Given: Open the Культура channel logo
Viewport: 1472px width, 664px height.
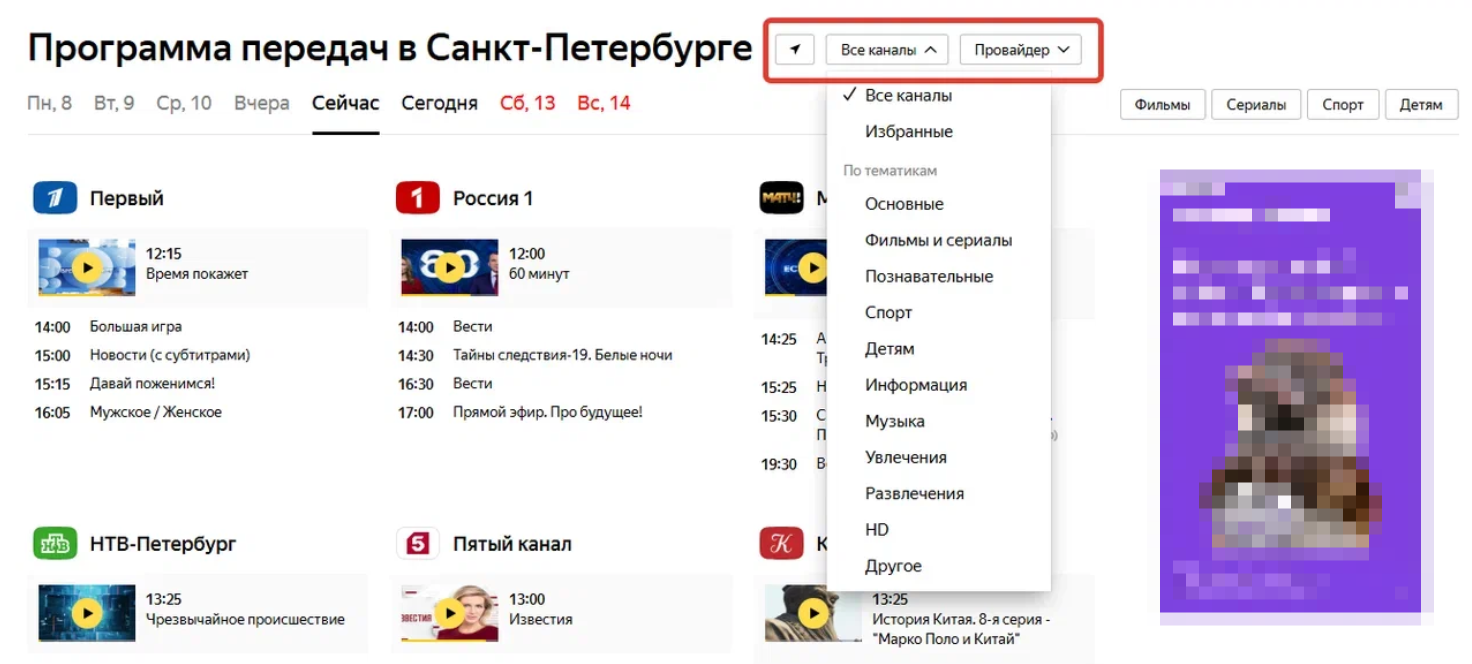Looking at the screenshot, I should click(781, 544).
